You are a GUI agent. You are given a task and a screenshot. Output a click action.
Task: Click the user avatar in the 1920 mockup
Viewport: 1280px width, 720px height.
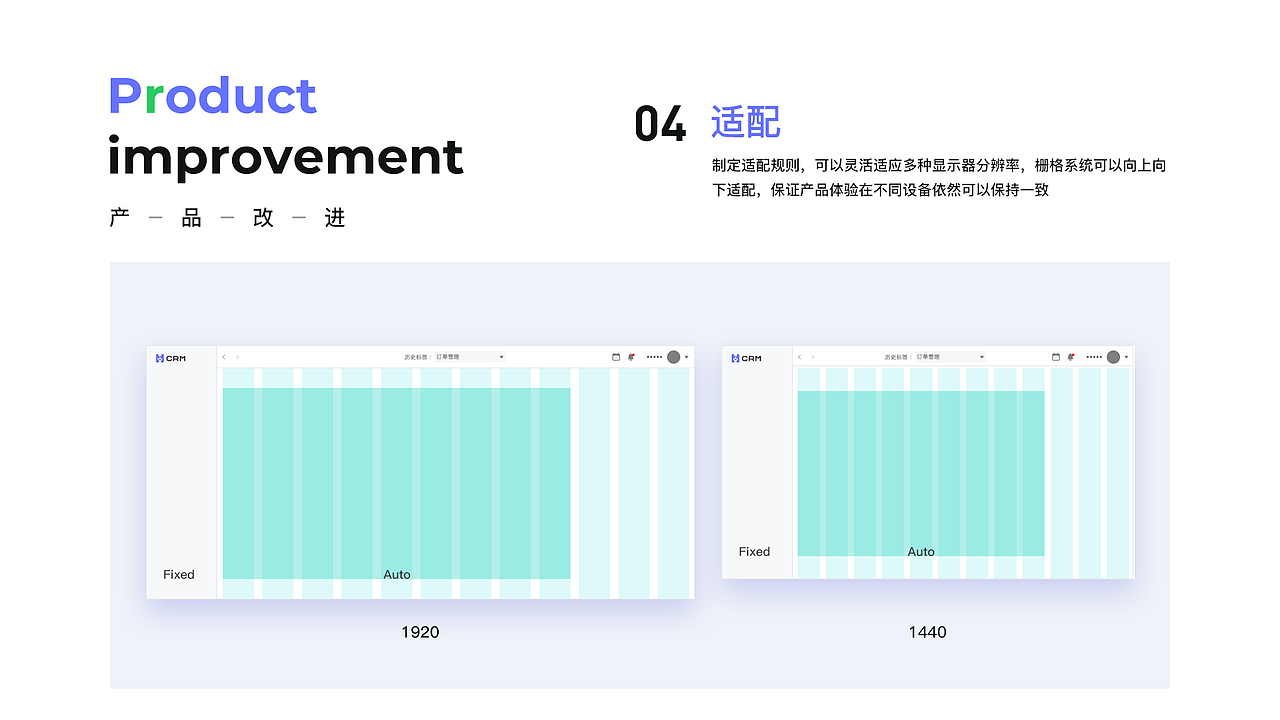click(x=673, y=357)
